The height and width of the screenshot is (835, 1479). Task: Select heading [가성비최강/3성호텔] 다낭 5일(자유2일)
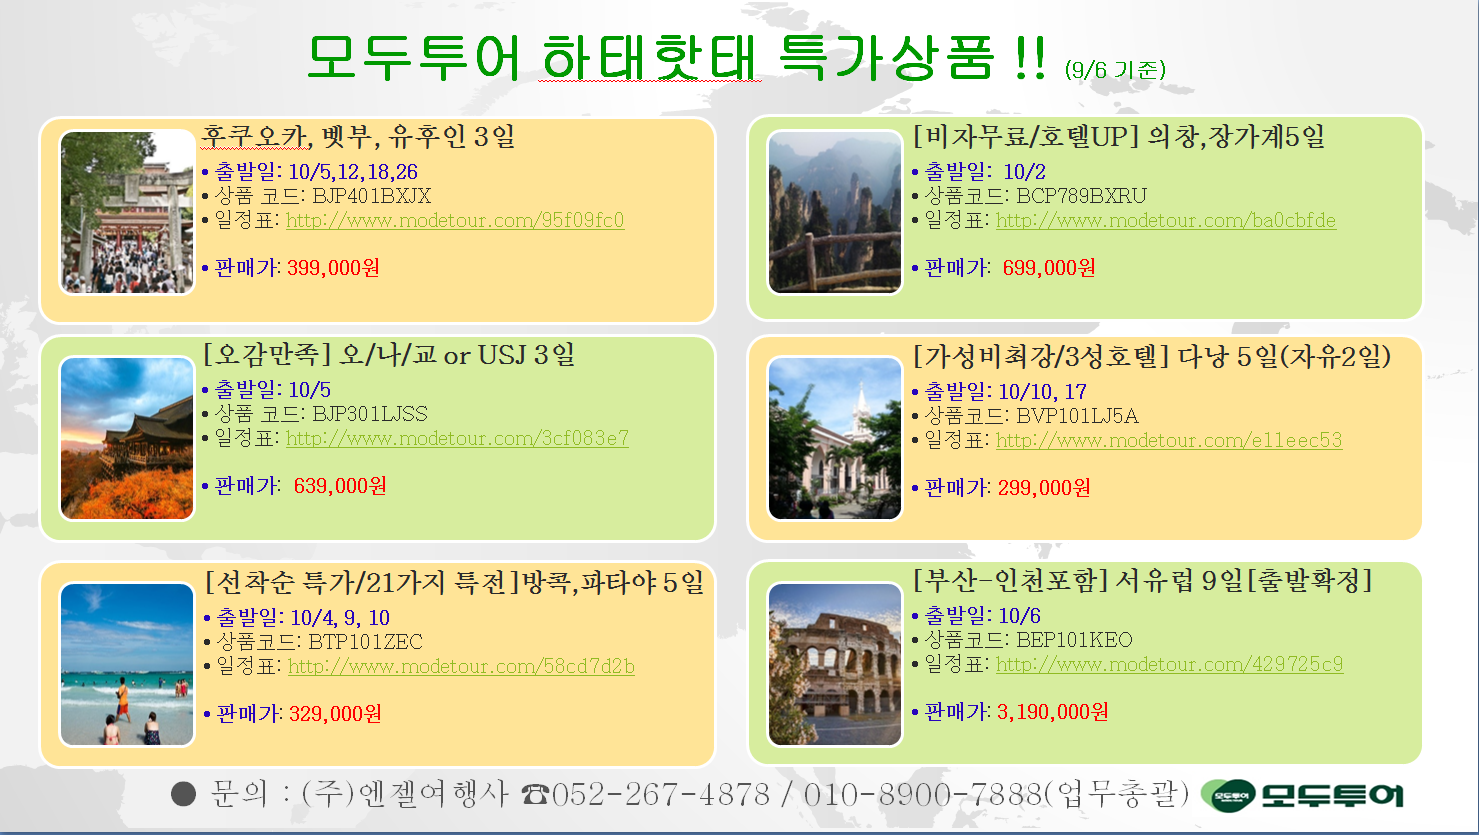point(1152,355)
